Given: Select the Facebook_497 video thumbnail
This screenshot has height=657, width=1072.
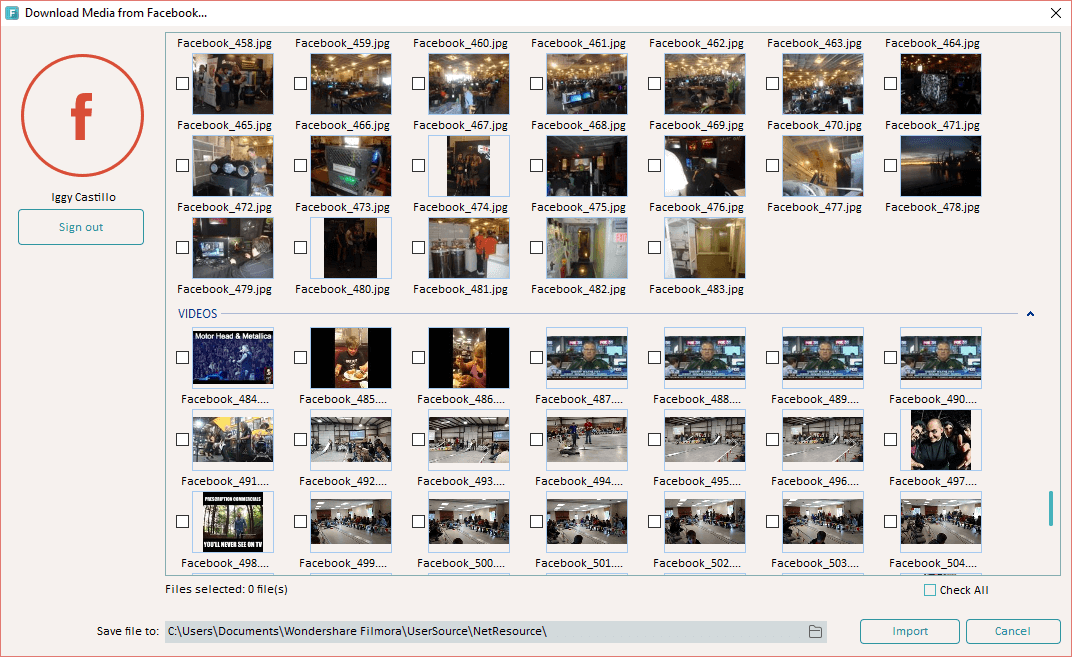Looking at the screenshot, I should click(941, 439).
